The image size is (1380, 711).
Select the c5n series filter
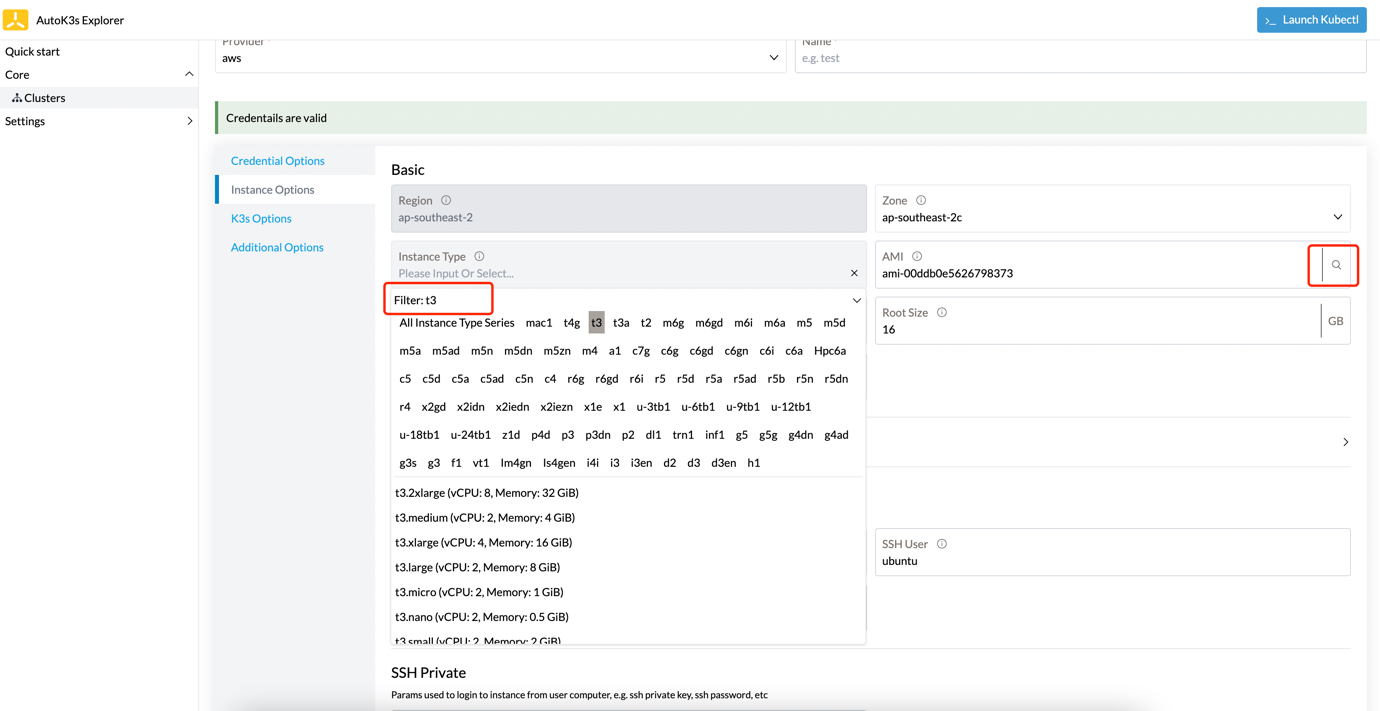(x=524, y=379)
